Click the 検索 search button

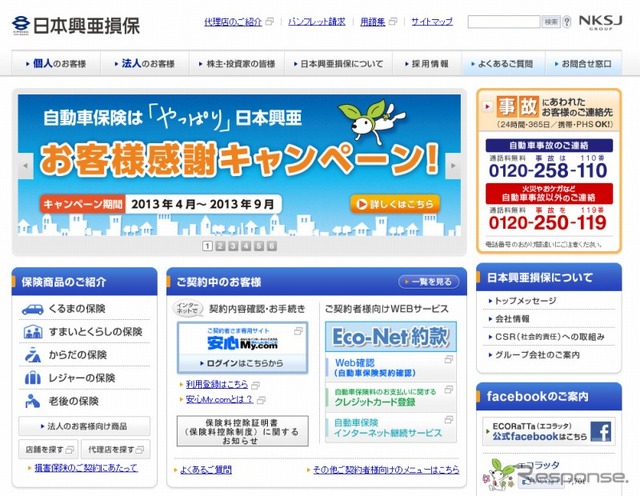[x=551, y=22]
